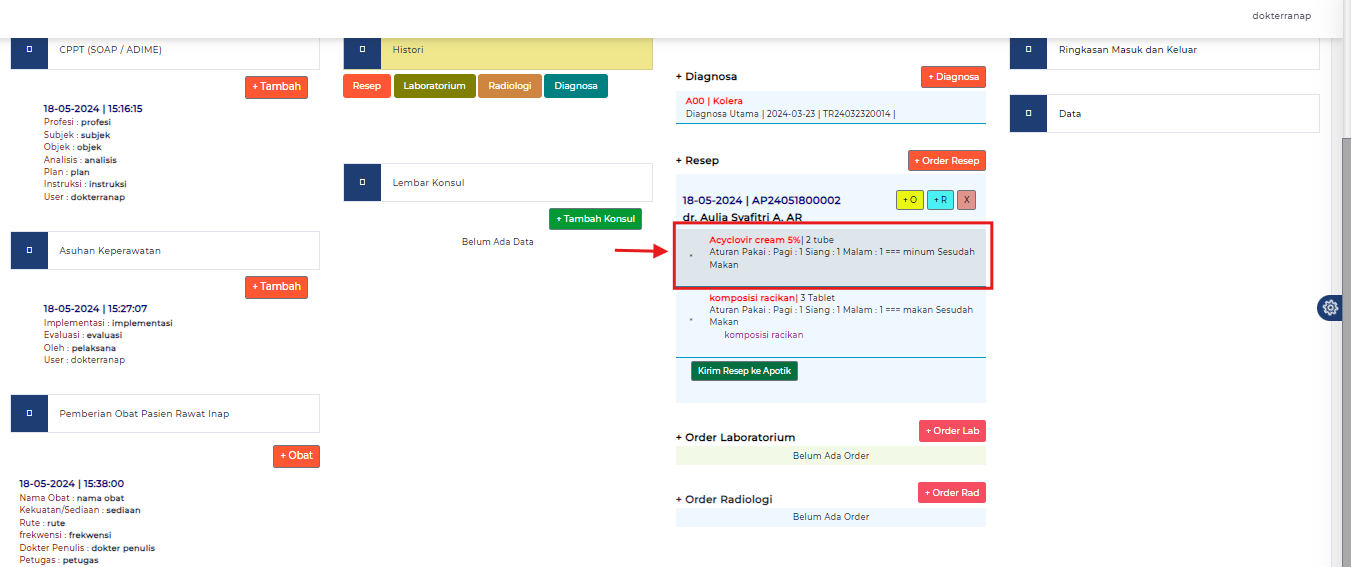Open the Resep history tab
Image resolution: width=1351 pixels, height=567 pixels.
[x=366, y=86]
